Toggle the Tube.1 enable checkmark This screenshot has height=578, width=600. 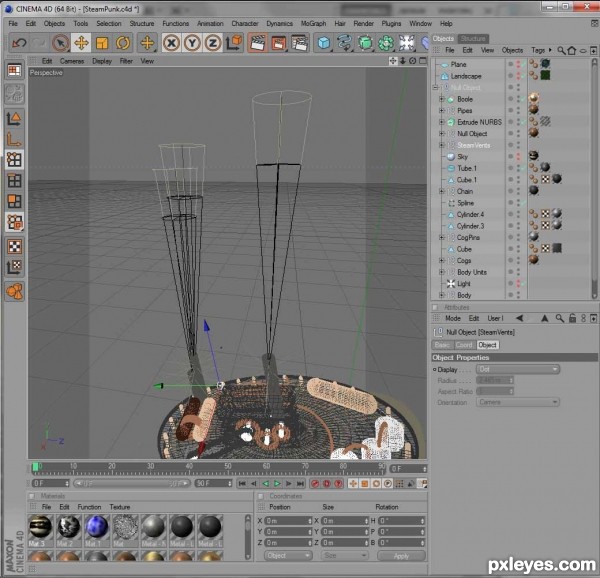click(x=523, y=168)
